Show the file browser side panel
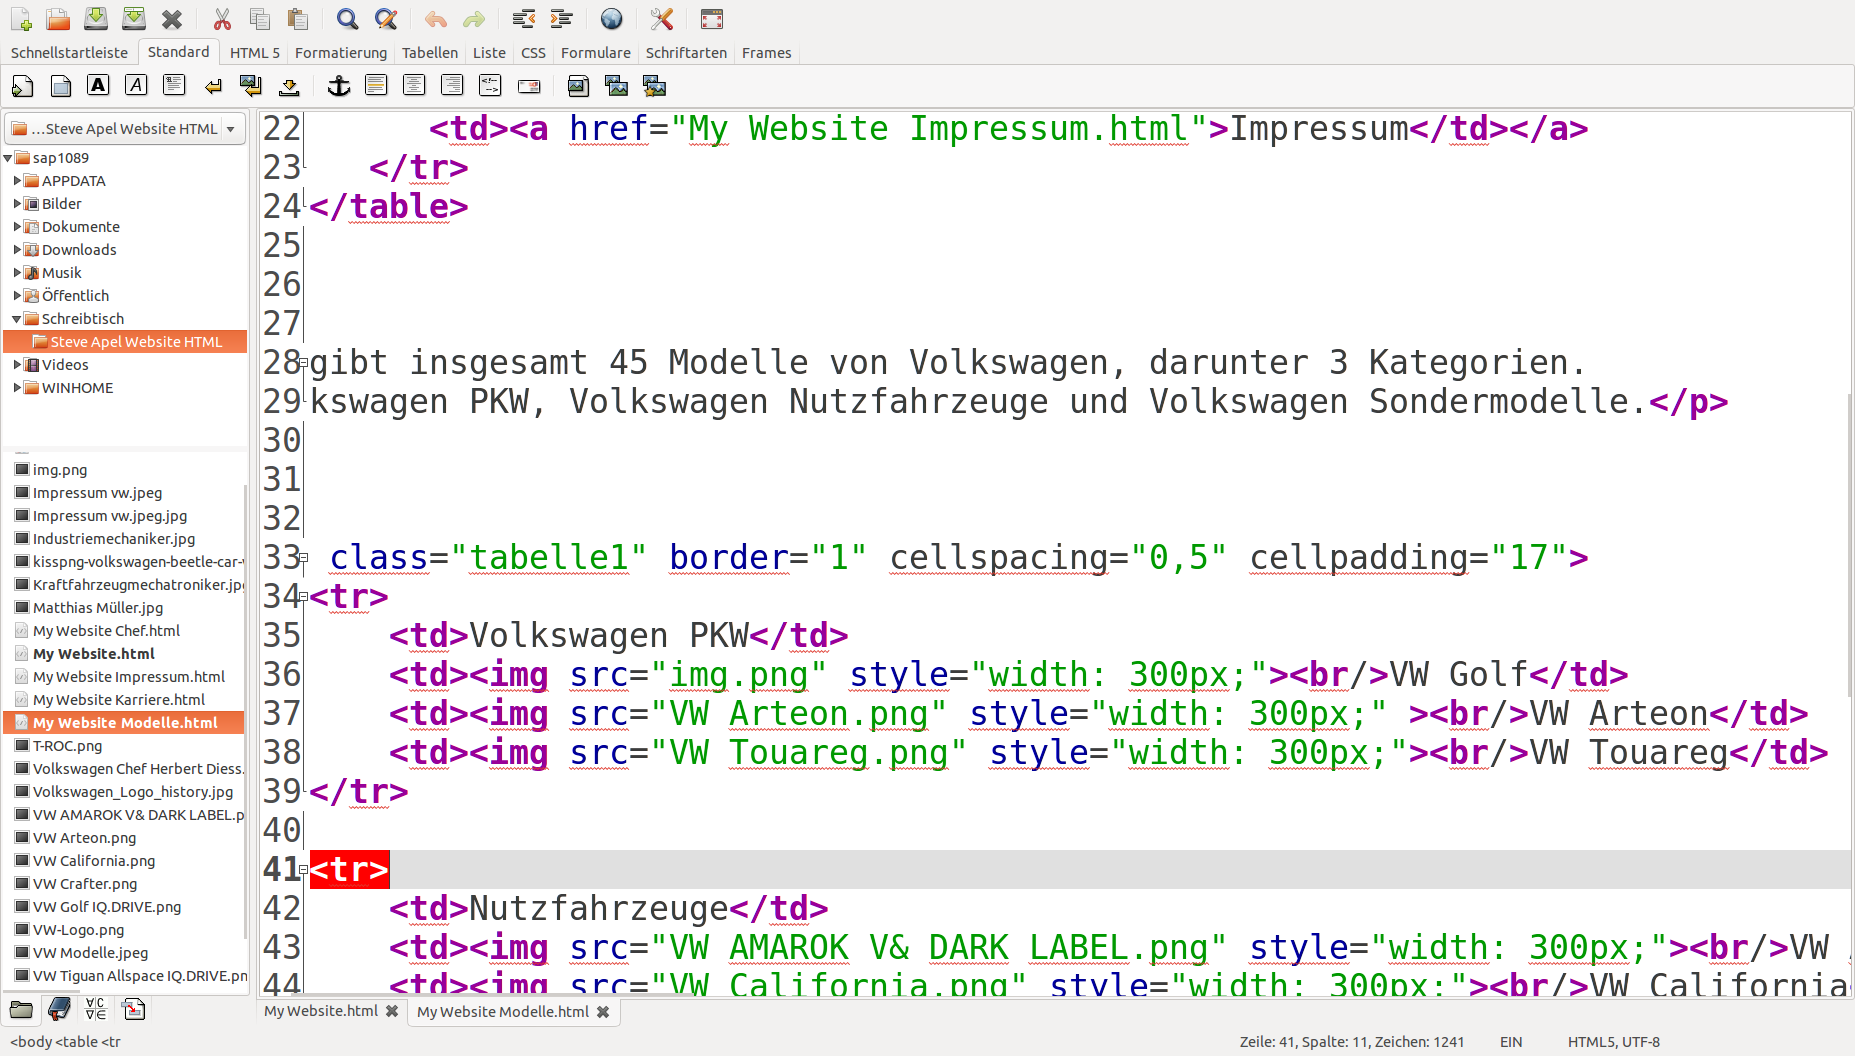This screenshot has height=1056, width=1855. 21,1009
